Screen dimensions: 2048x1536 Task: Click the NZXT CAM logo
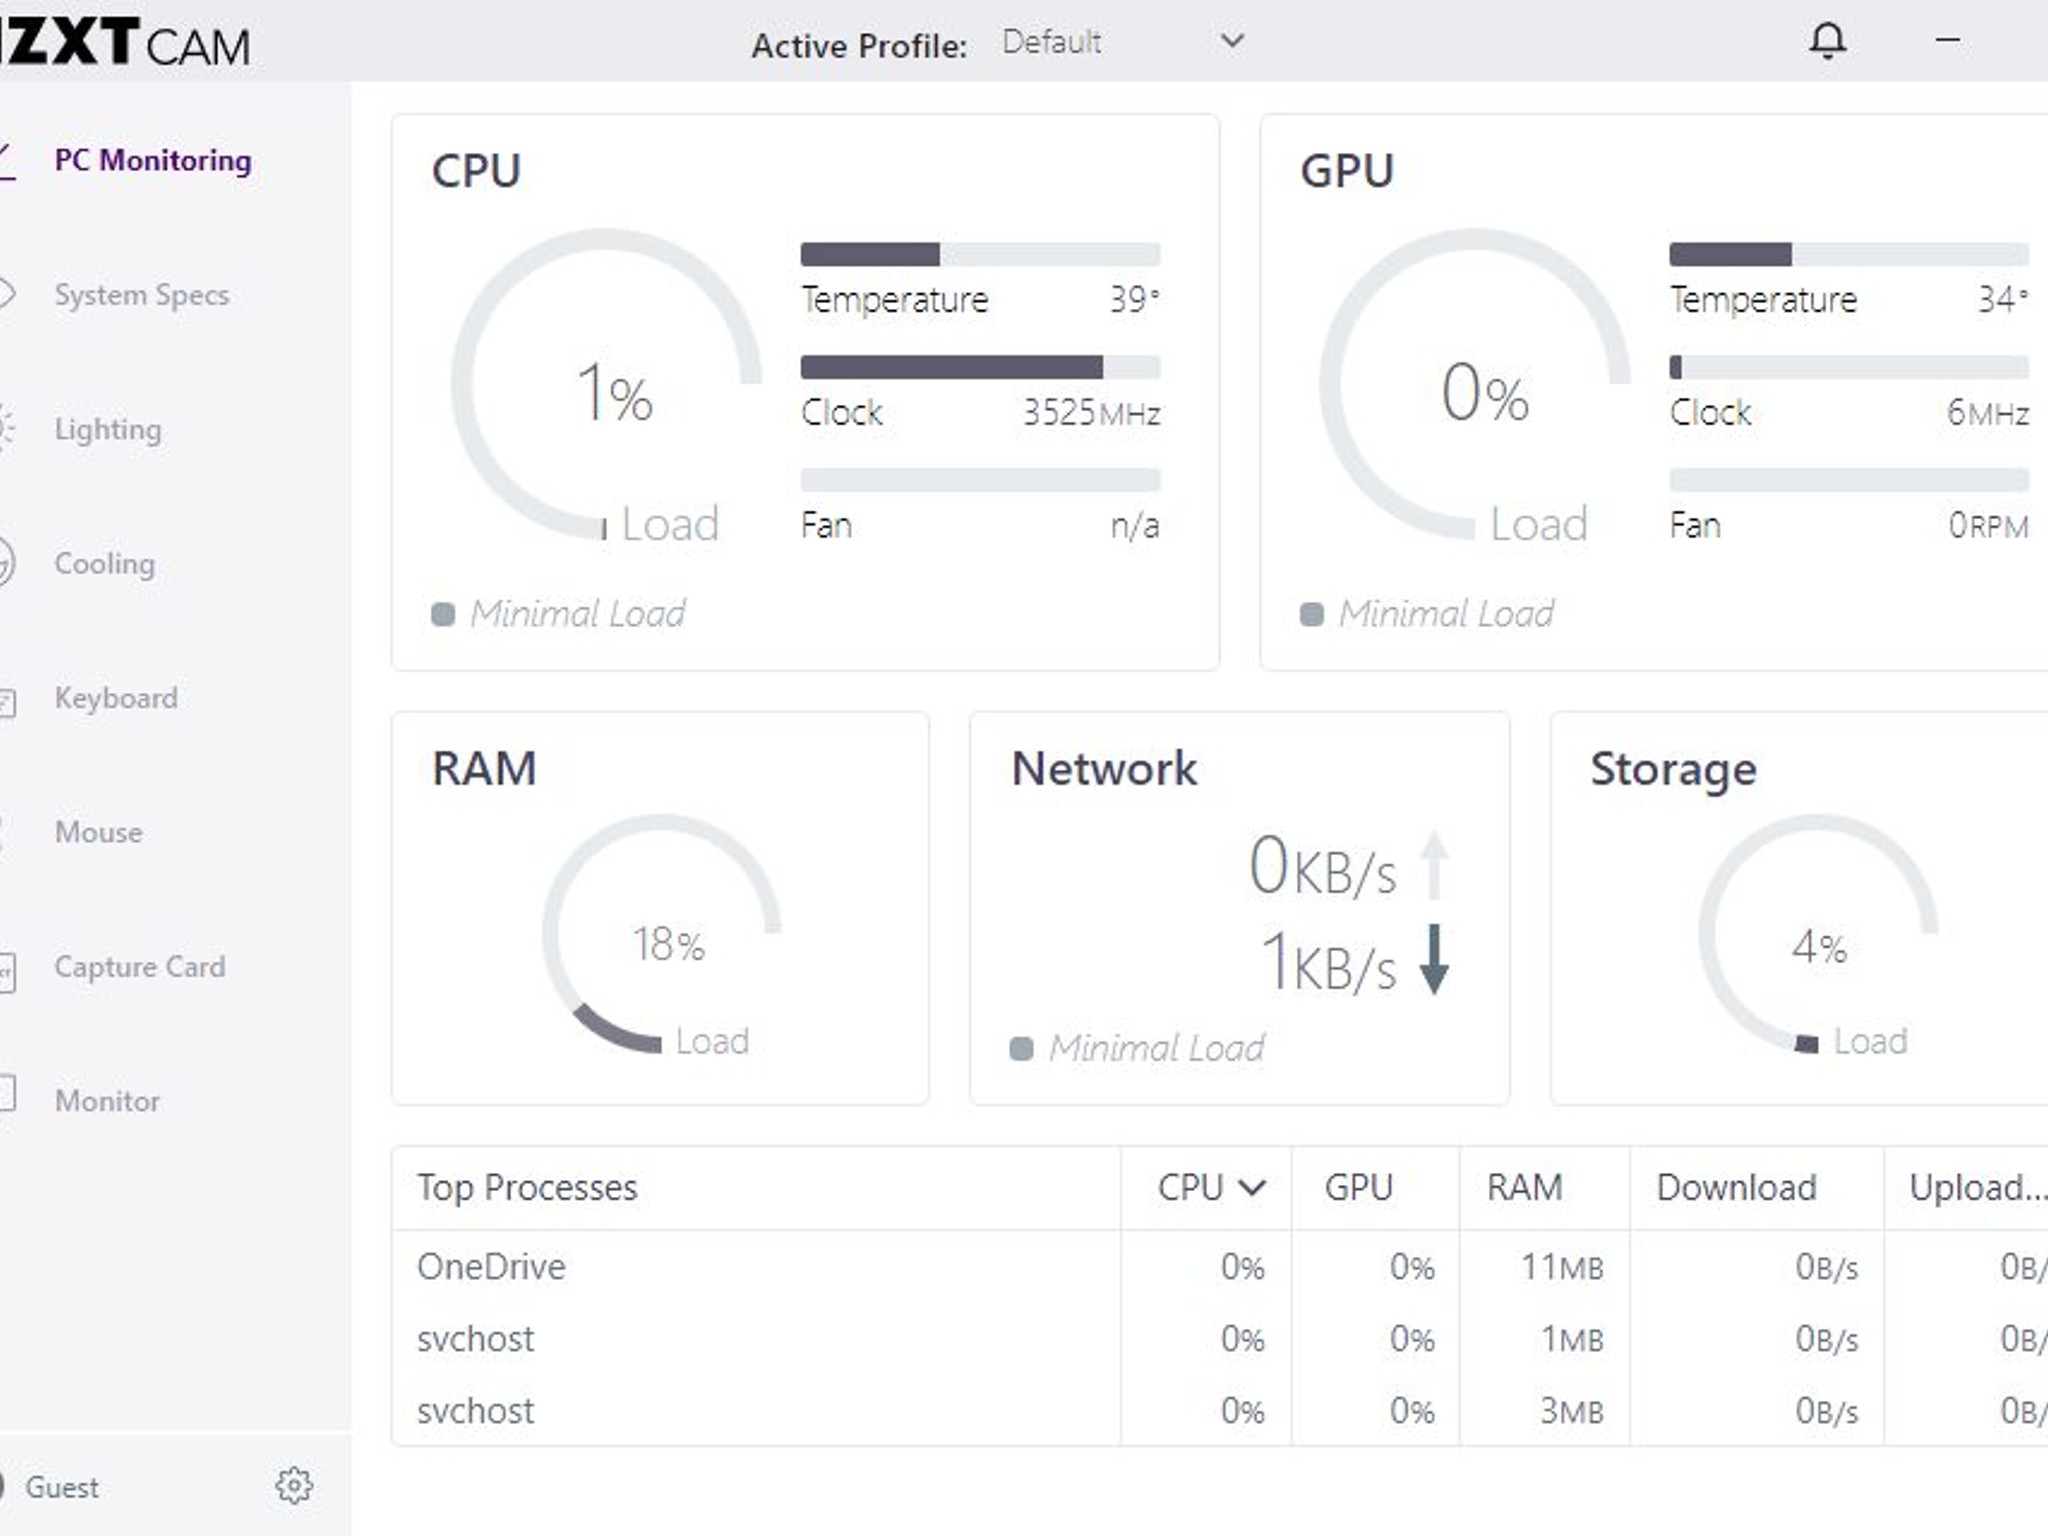point(125,43)
